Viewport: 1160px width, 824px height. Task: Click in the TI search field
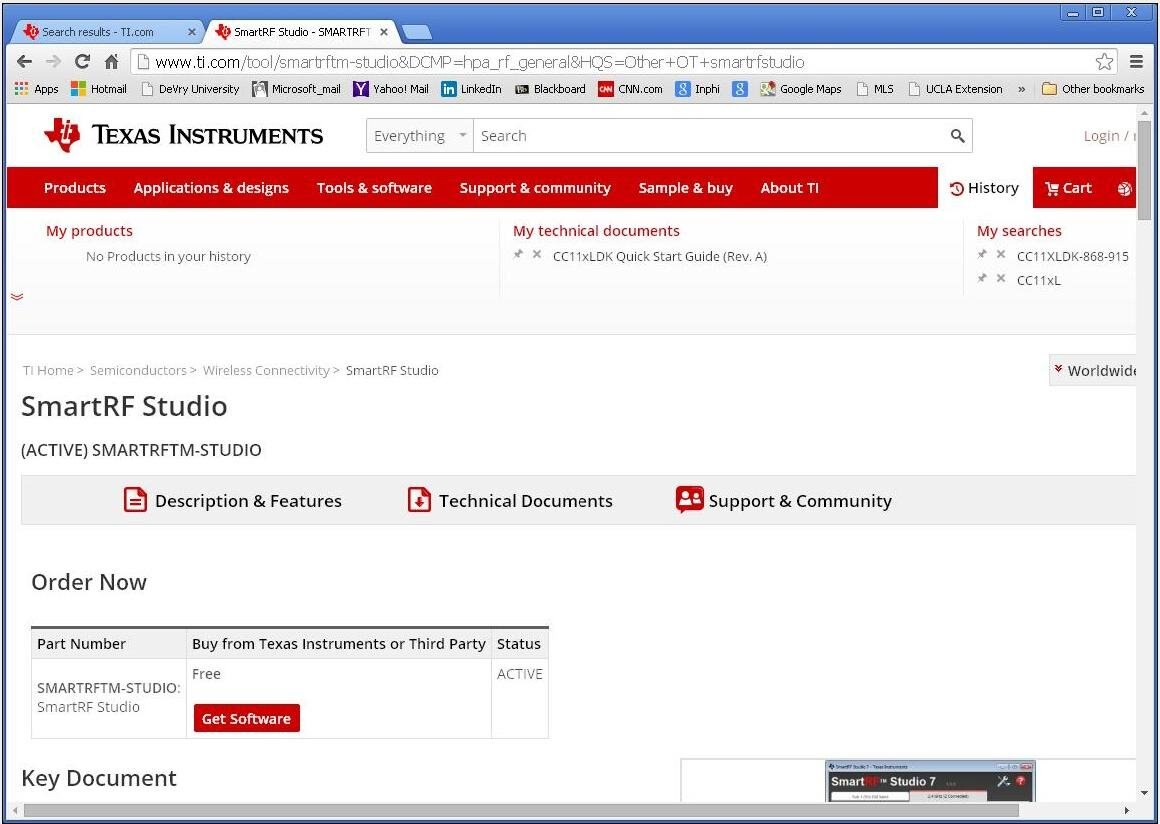710,136
